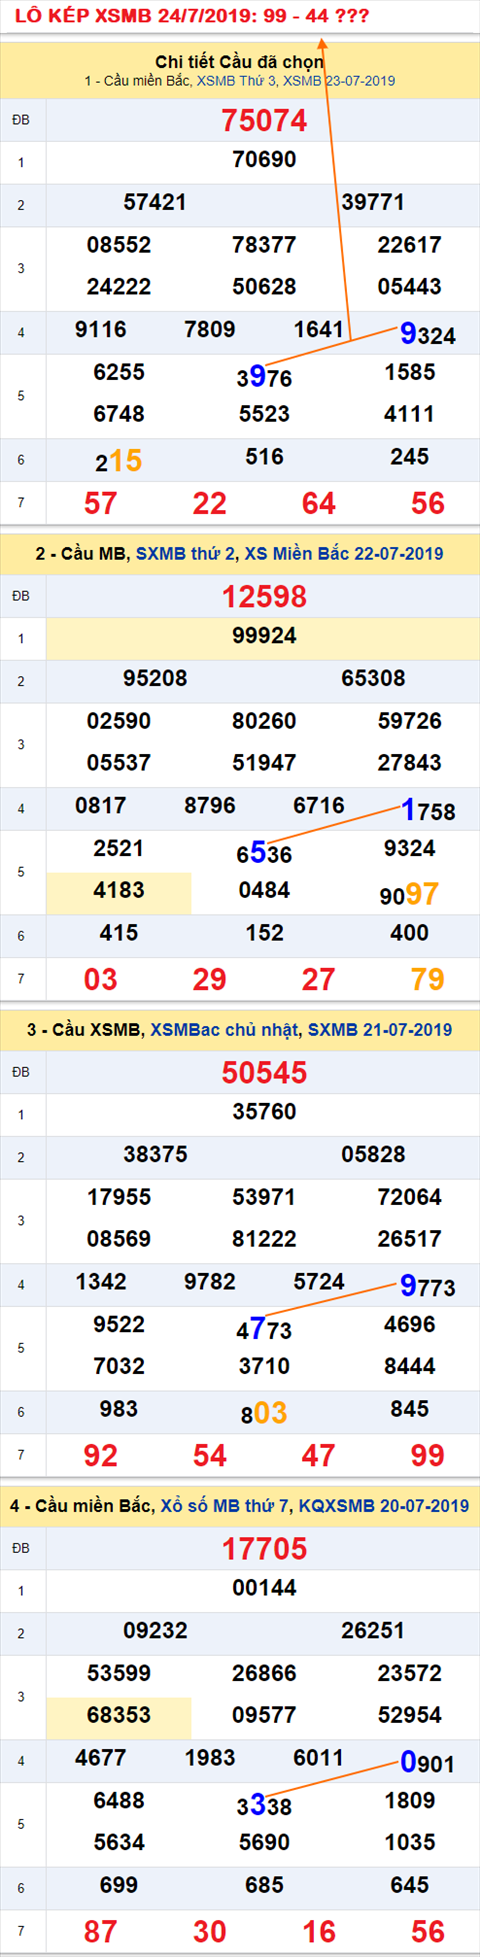Open the KQXSMB 20-07-2019 link
Screen dimensions: 480x1957
tap(382, 1505)
